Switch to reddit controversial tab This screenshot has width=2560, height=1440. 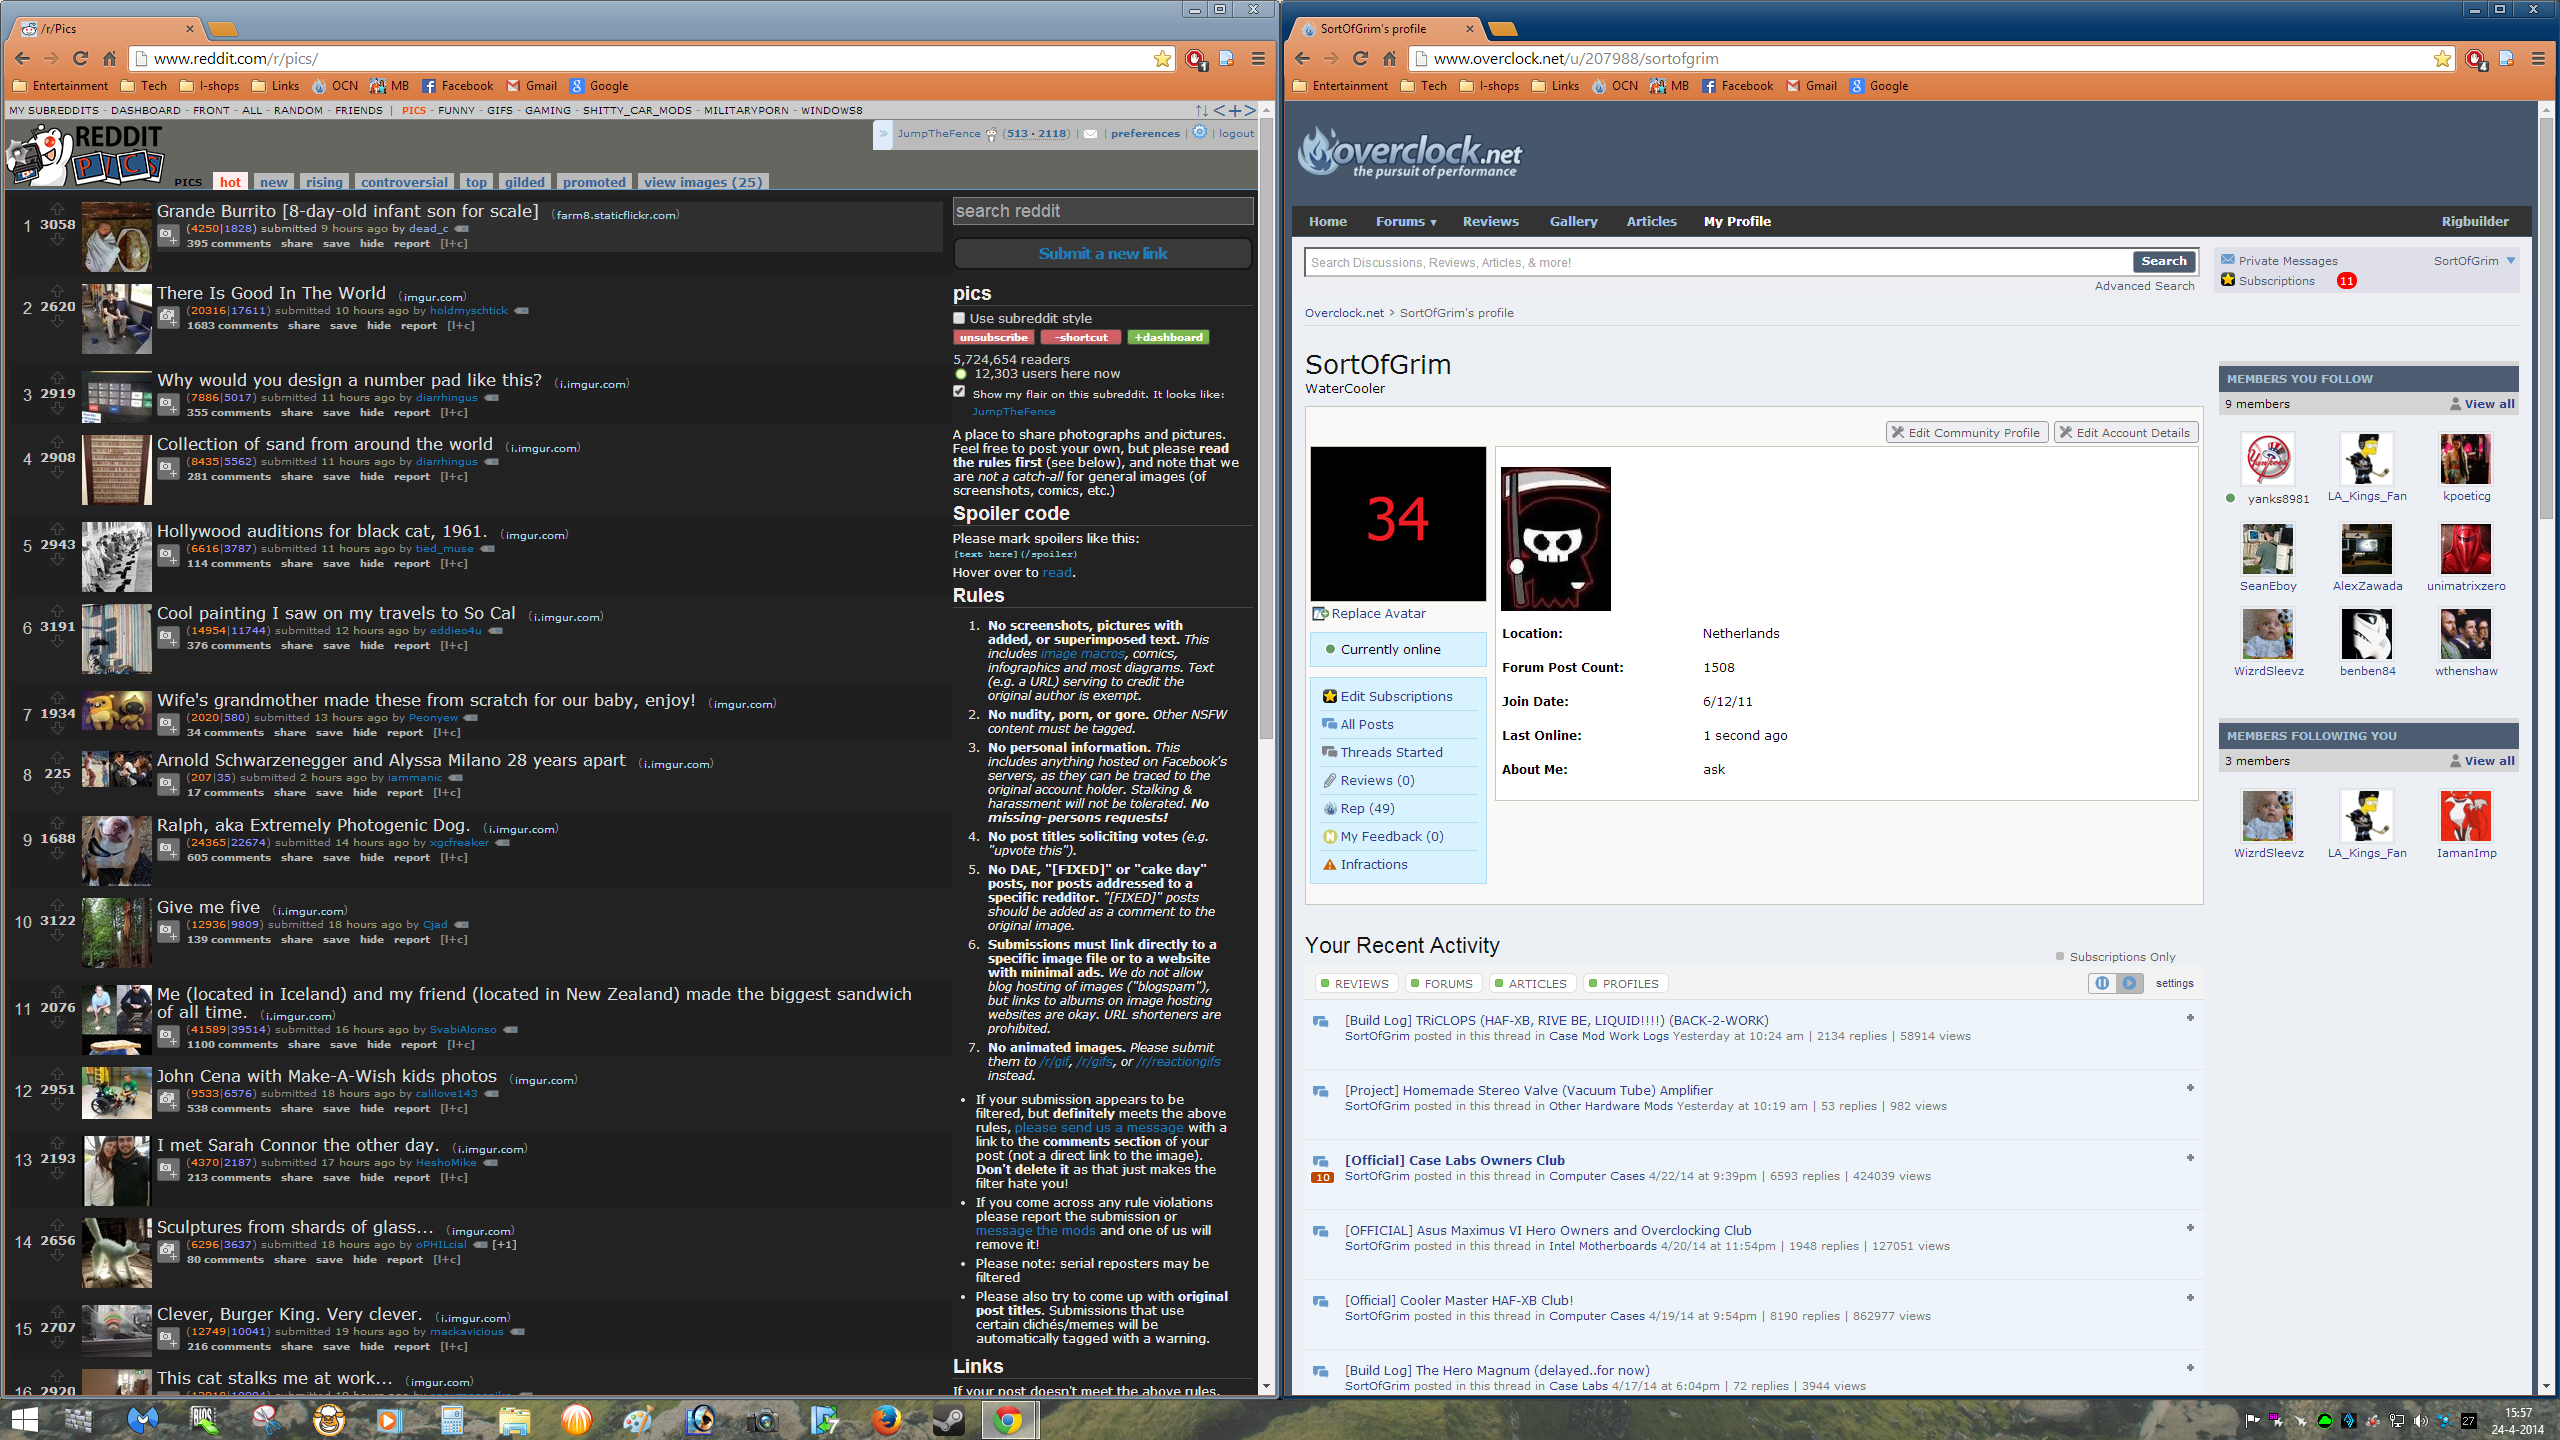pyautogui.click(x=404, y=182)
